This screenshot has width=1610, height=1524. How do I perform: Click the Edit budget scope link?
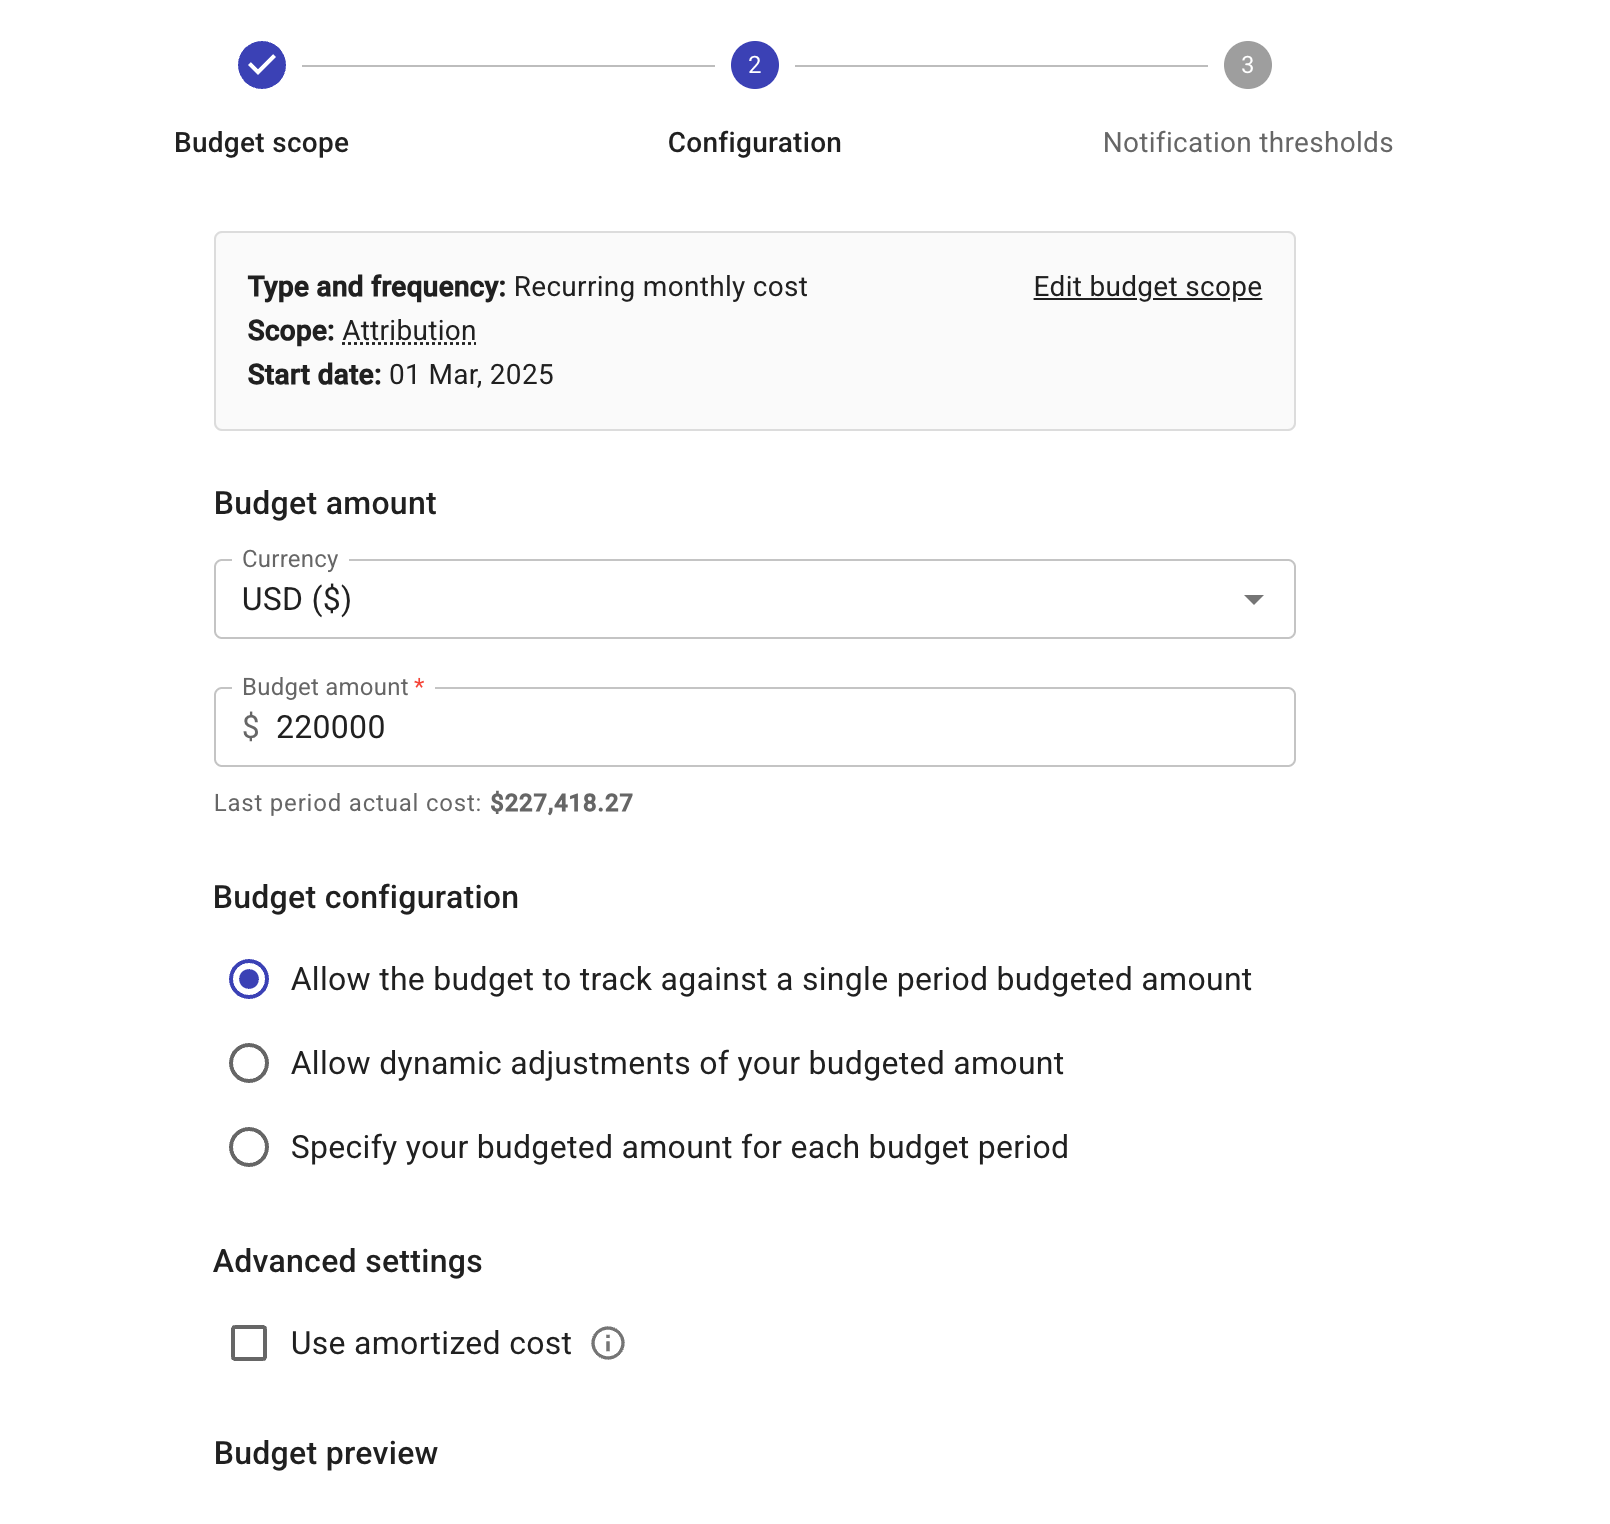coord(1147,287)
